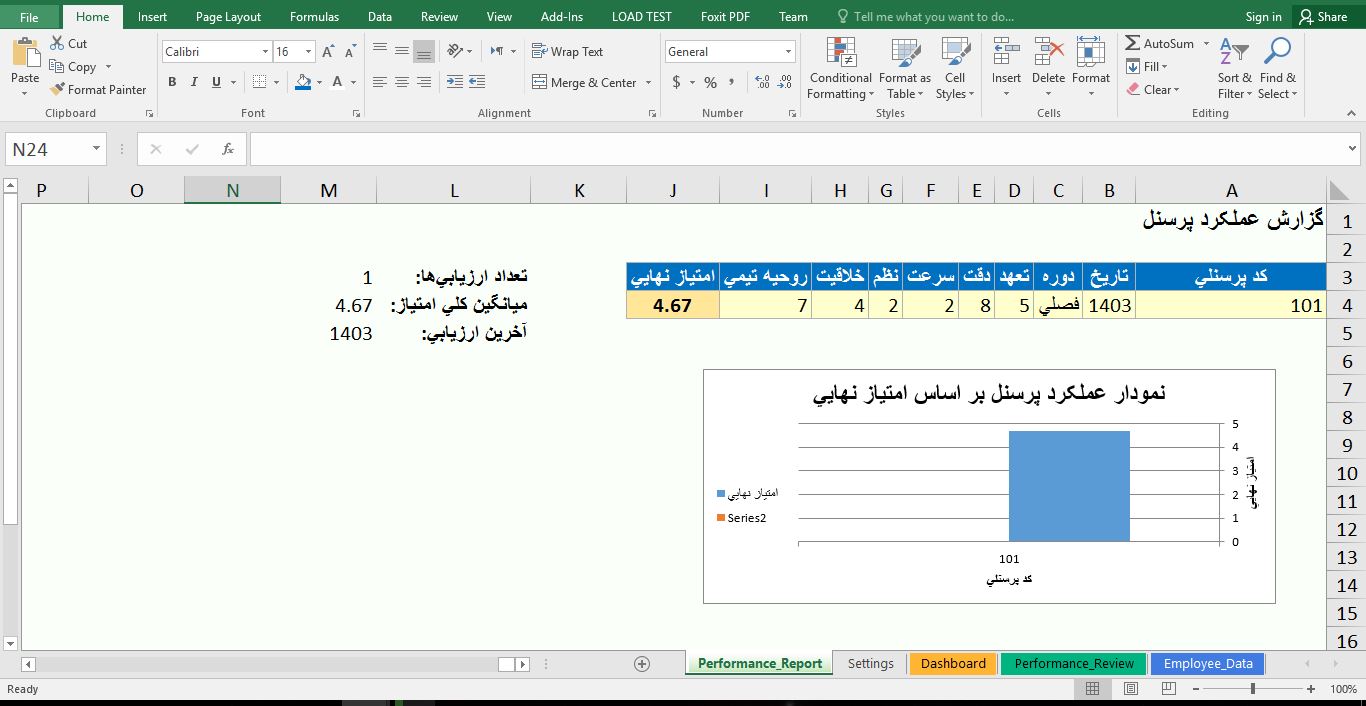Image resolution: width=1366 pixels, height=706 pixels.
Task: Click Tell me what you want search
Action: [925, 16]
